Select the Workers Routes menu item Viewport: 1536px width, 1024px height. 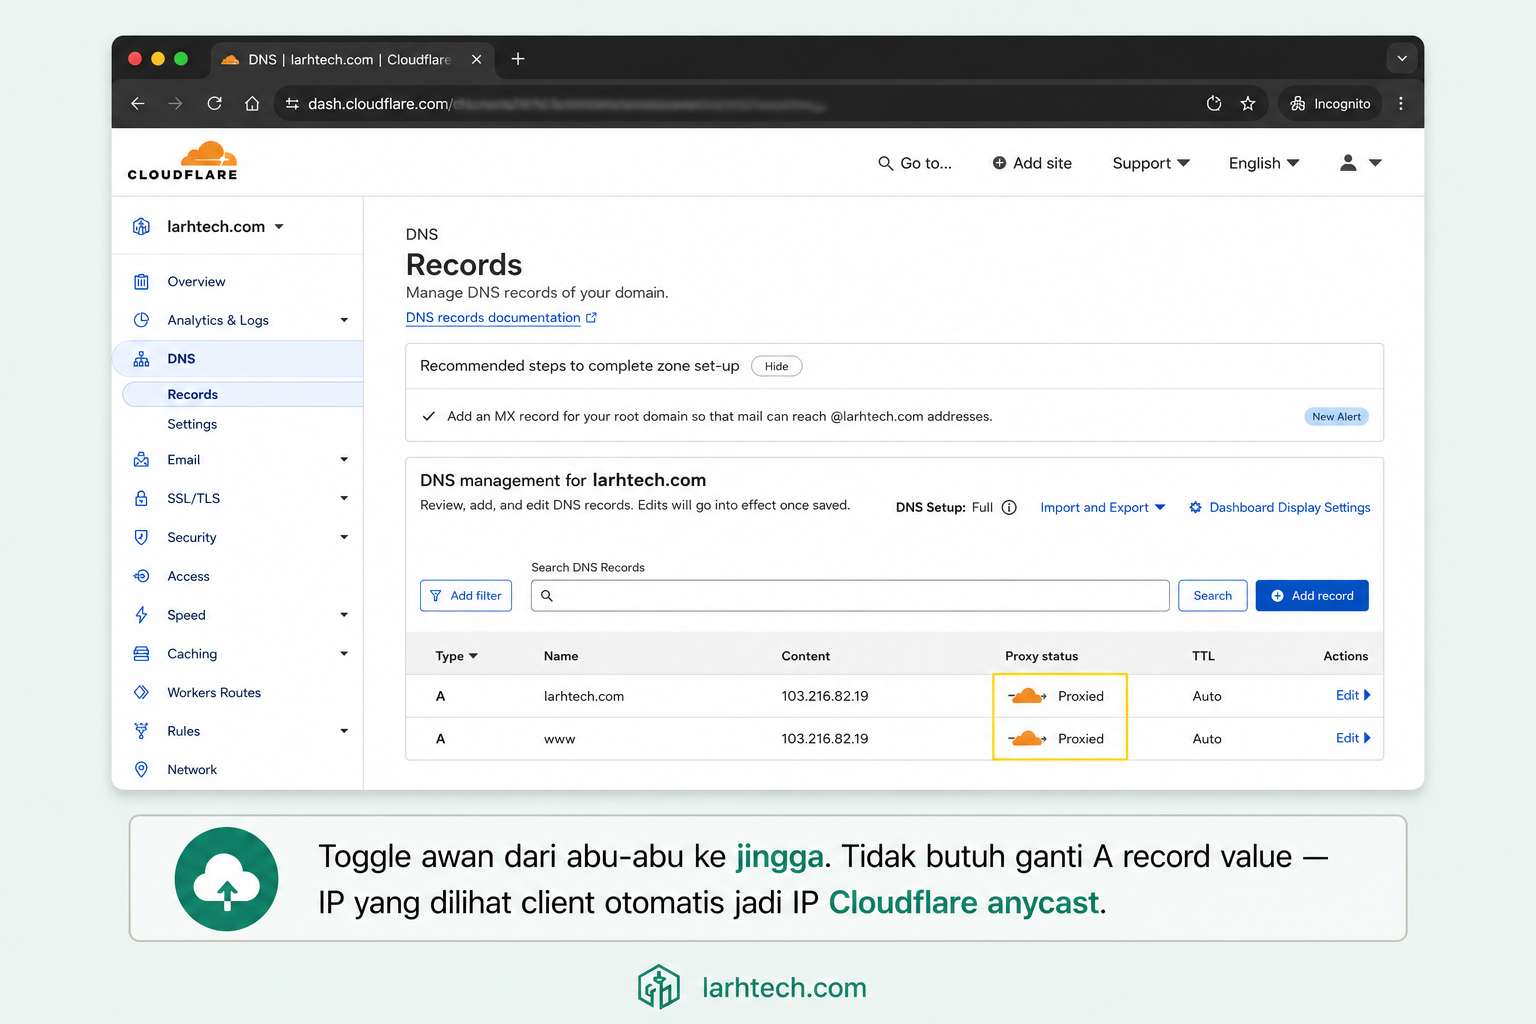[214, 692]
